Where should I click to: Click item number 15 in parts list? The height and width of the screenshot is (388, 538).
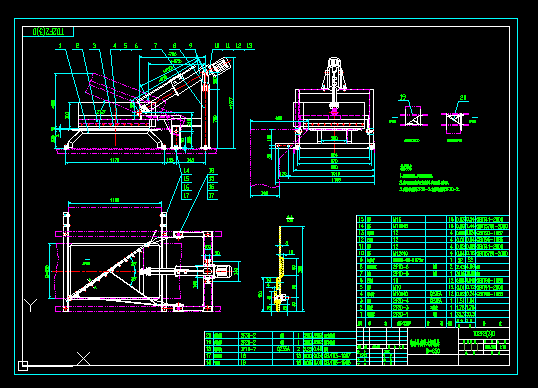361,220
